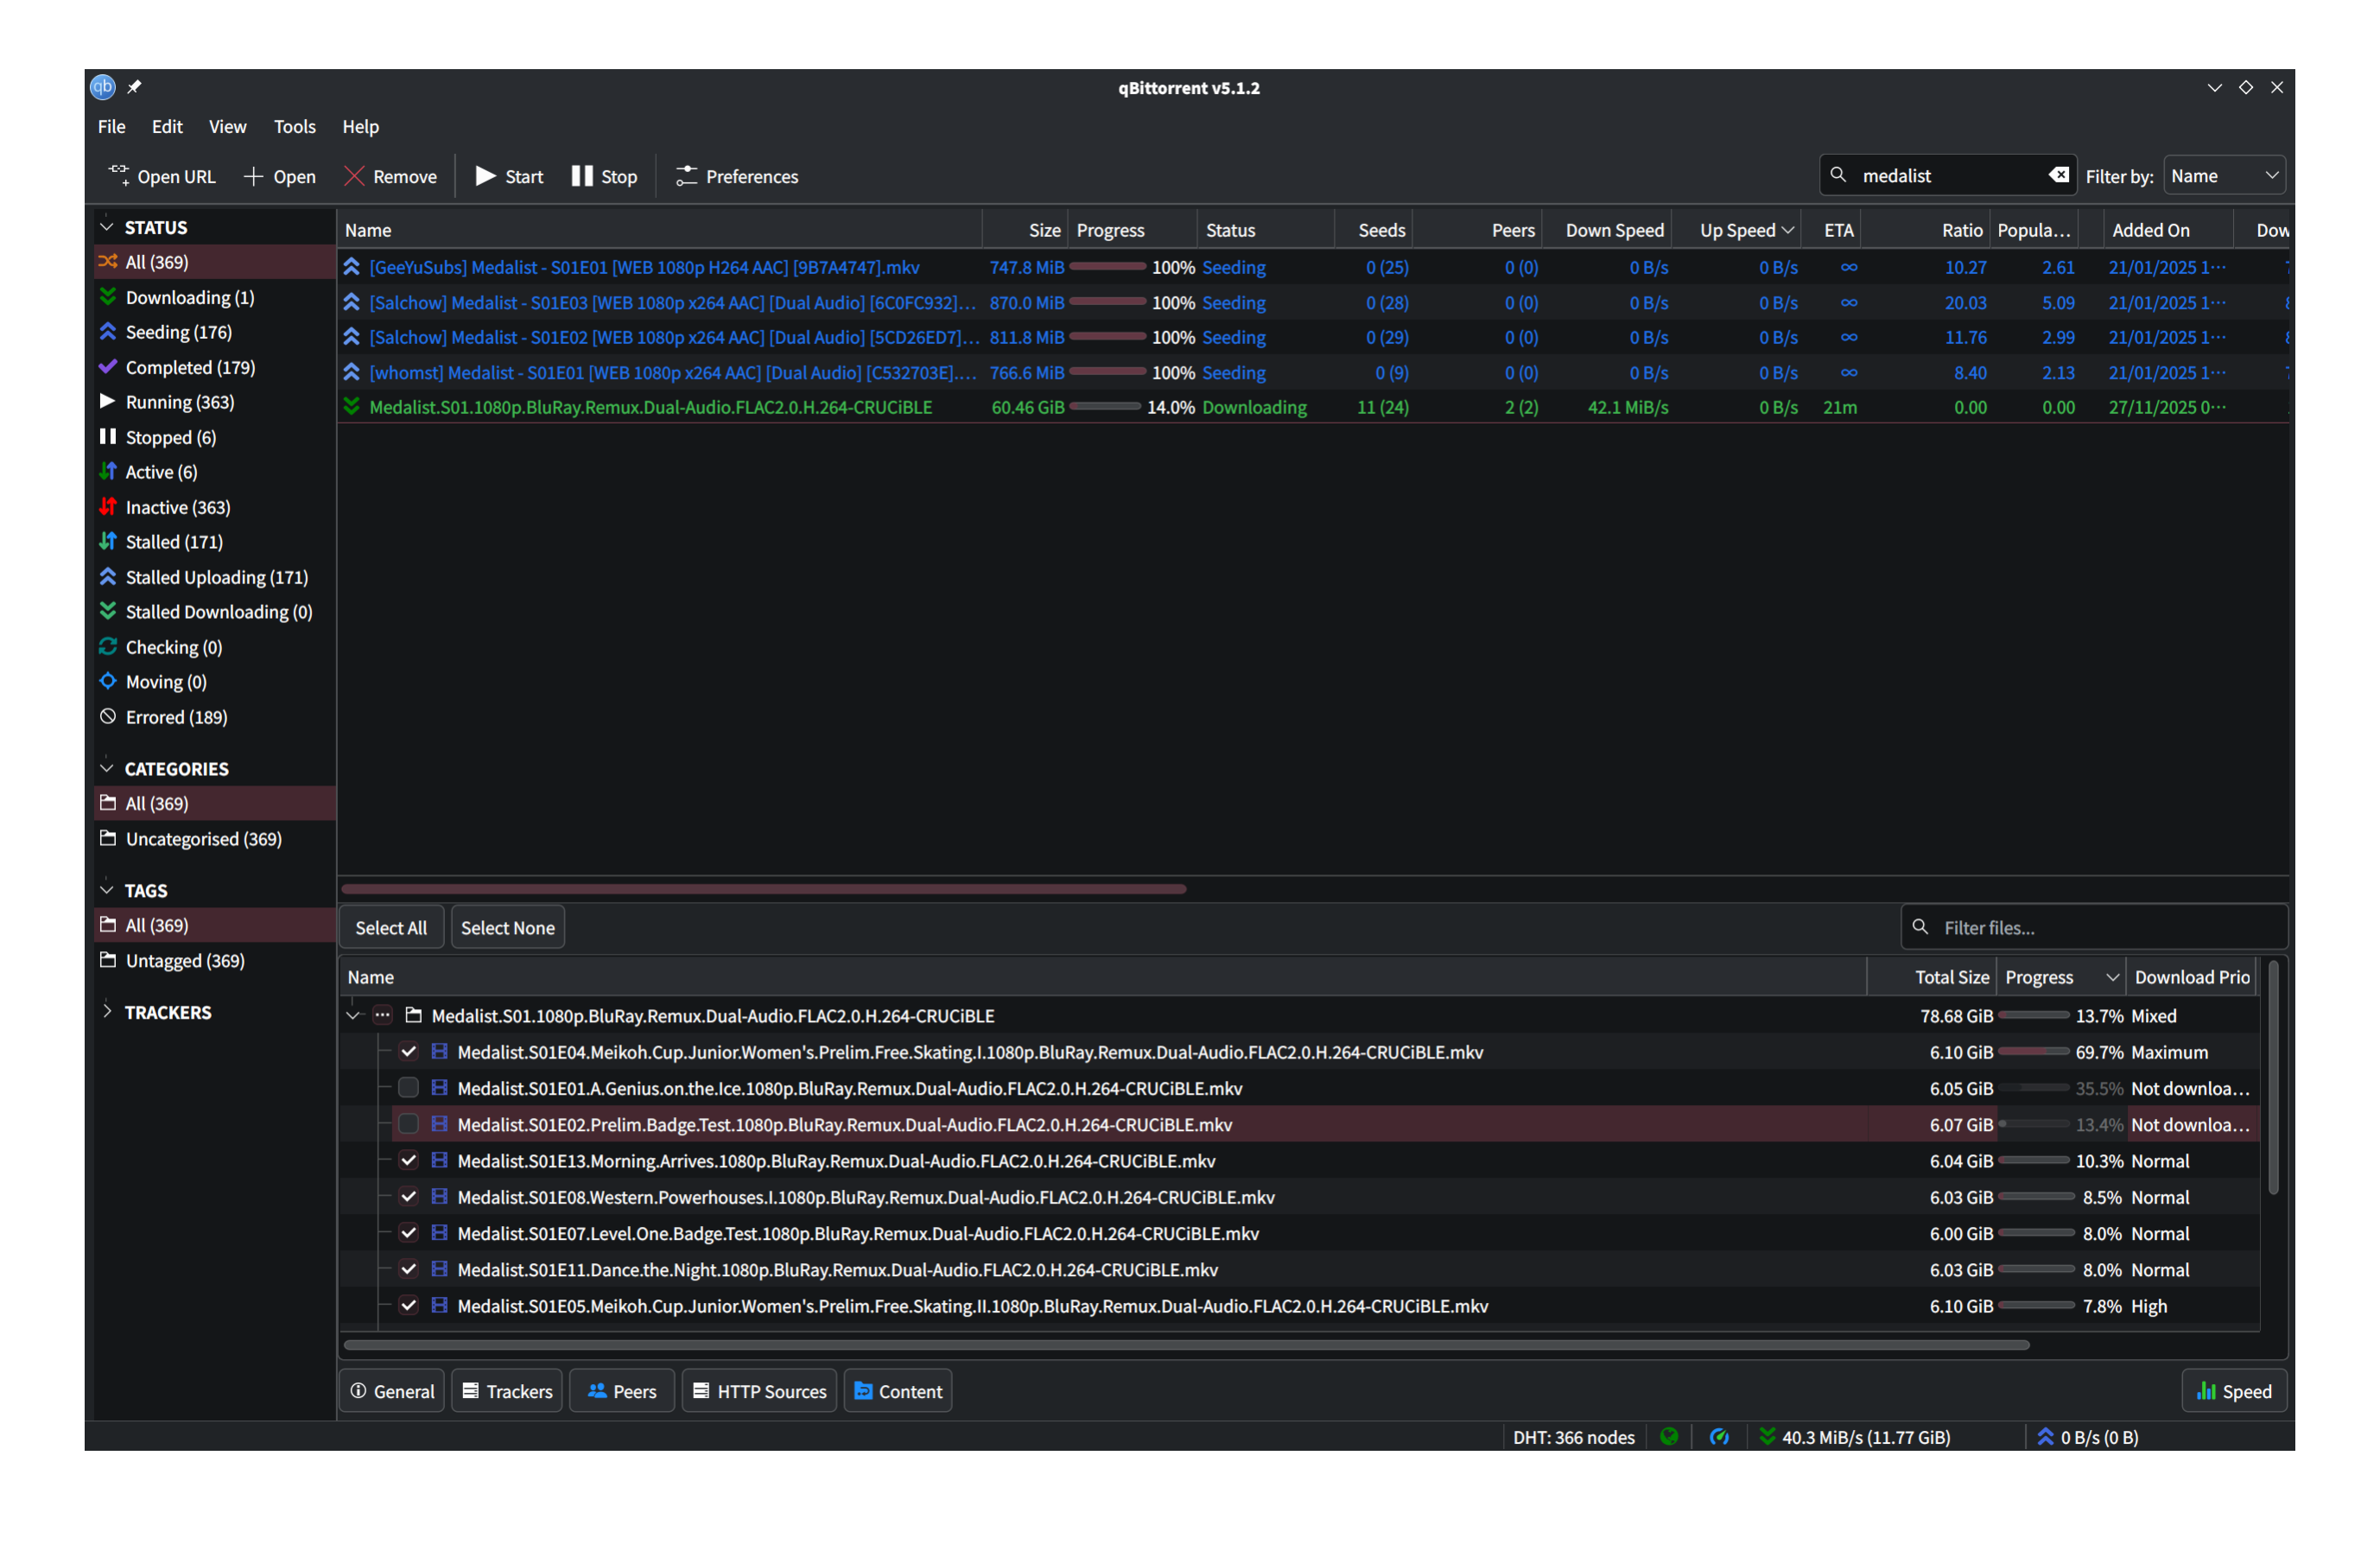Click the red Remove torrent icon

pos(354,176)
